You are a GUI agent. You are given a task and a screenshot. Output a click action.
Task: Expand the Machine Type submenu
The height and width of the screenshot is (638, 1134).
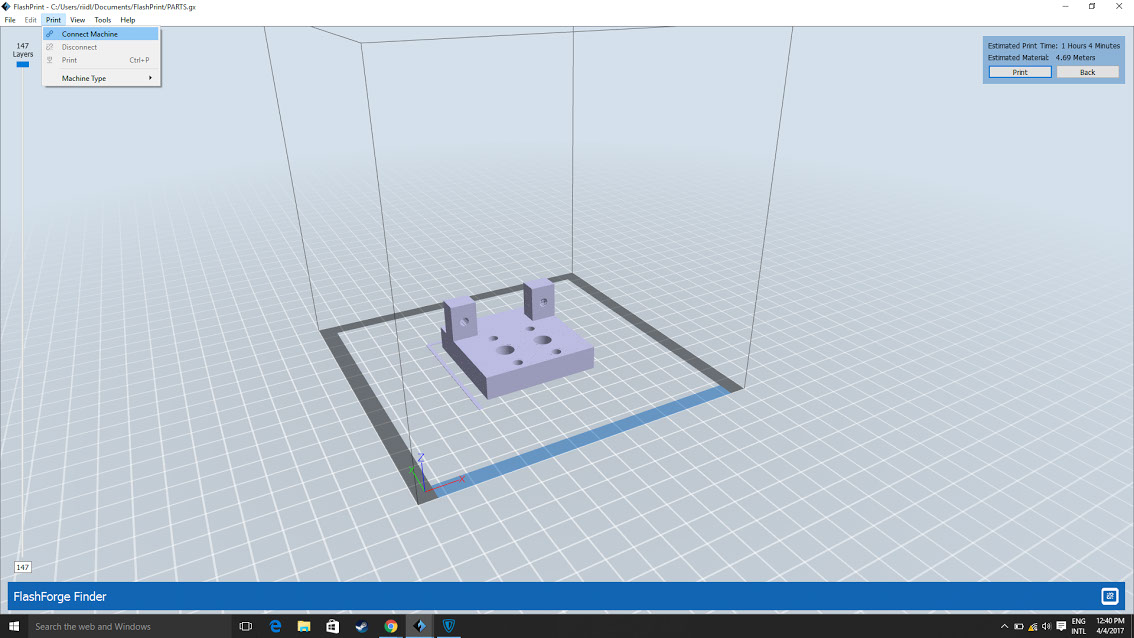[101, 78]
